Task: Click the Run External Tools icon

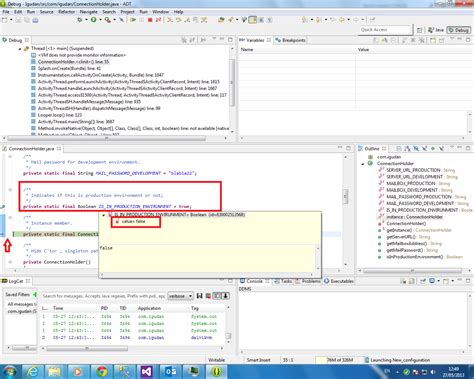Action: 107,20
